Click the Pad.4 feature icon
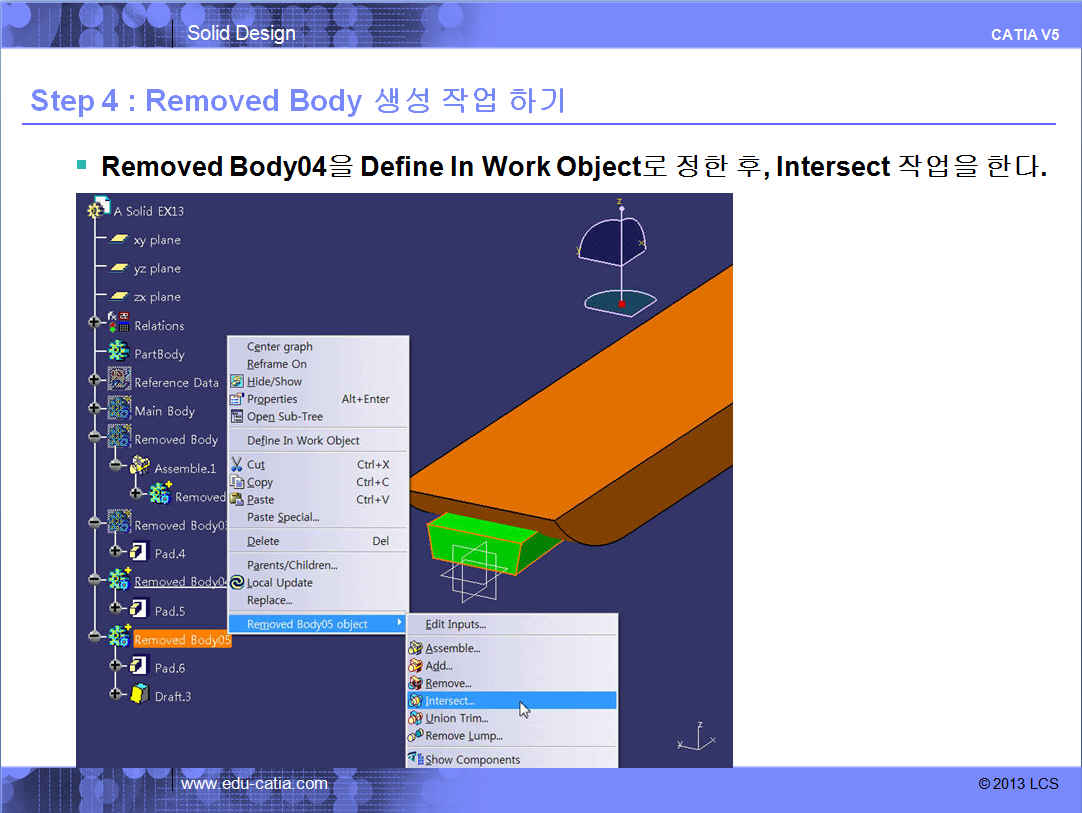 click(138, 551)
